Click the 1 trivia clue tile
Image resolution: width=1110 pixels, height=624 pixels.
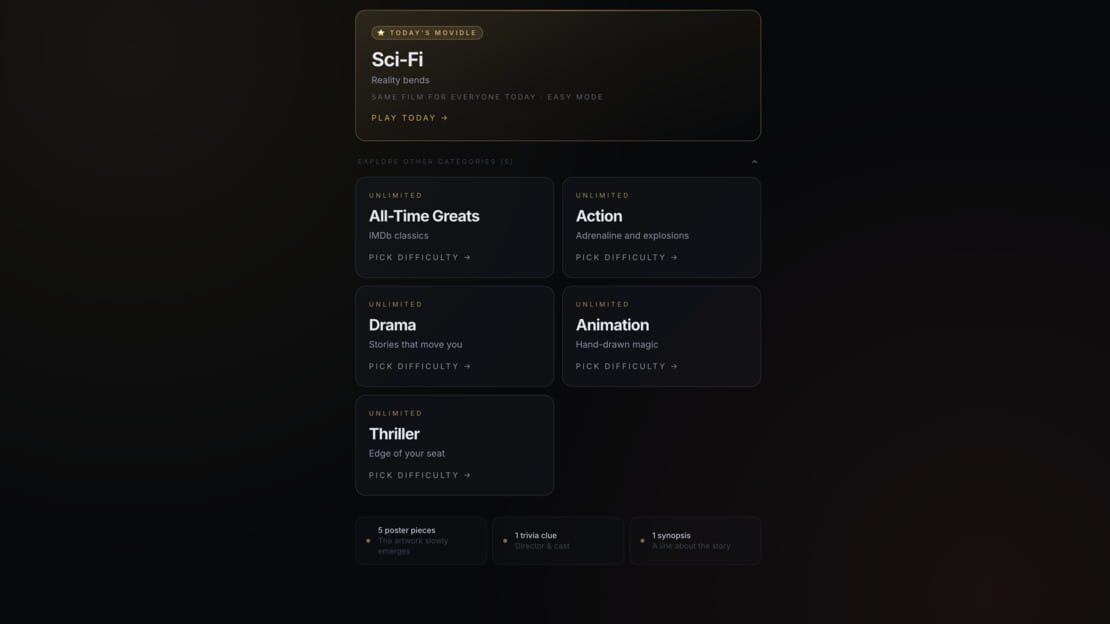pos(558,540)
